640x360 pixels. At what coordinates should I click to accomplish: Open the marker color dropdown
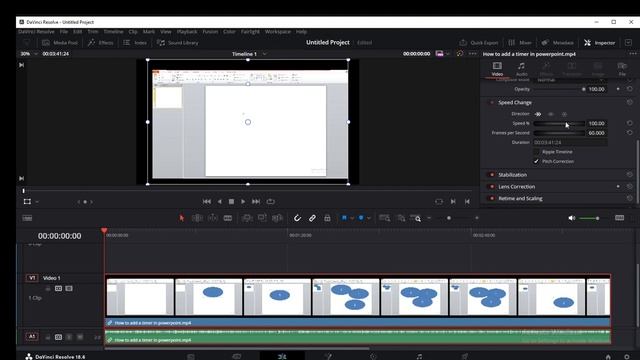point(369,218)
